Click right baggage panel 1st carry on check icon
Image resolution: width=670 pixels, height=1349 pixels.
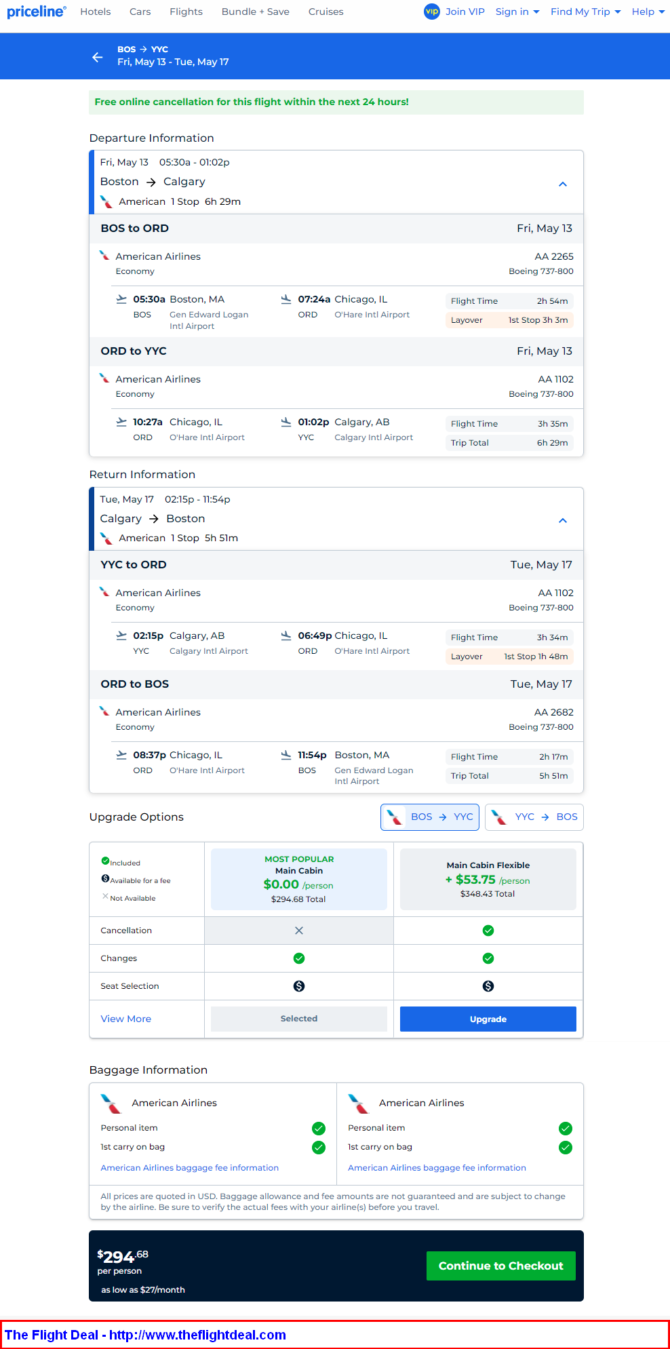pos(566,1147)
